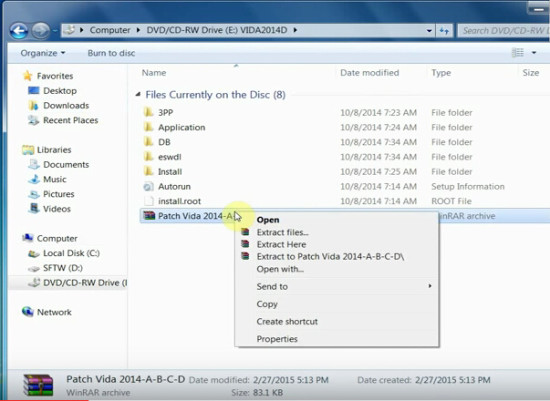Select Properties from the context menu
Viewport: 550px width, 401px height.
[277, 339]
